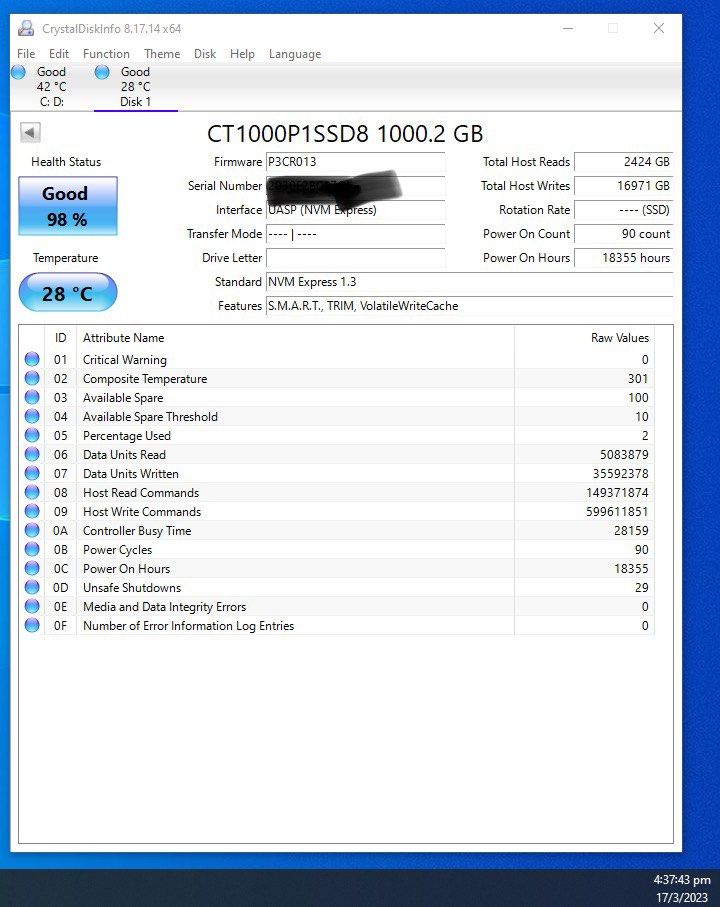The image size is (720, 907).
Task: Open the Language menu
Action: pyautogui.click(x=295, y=54)
